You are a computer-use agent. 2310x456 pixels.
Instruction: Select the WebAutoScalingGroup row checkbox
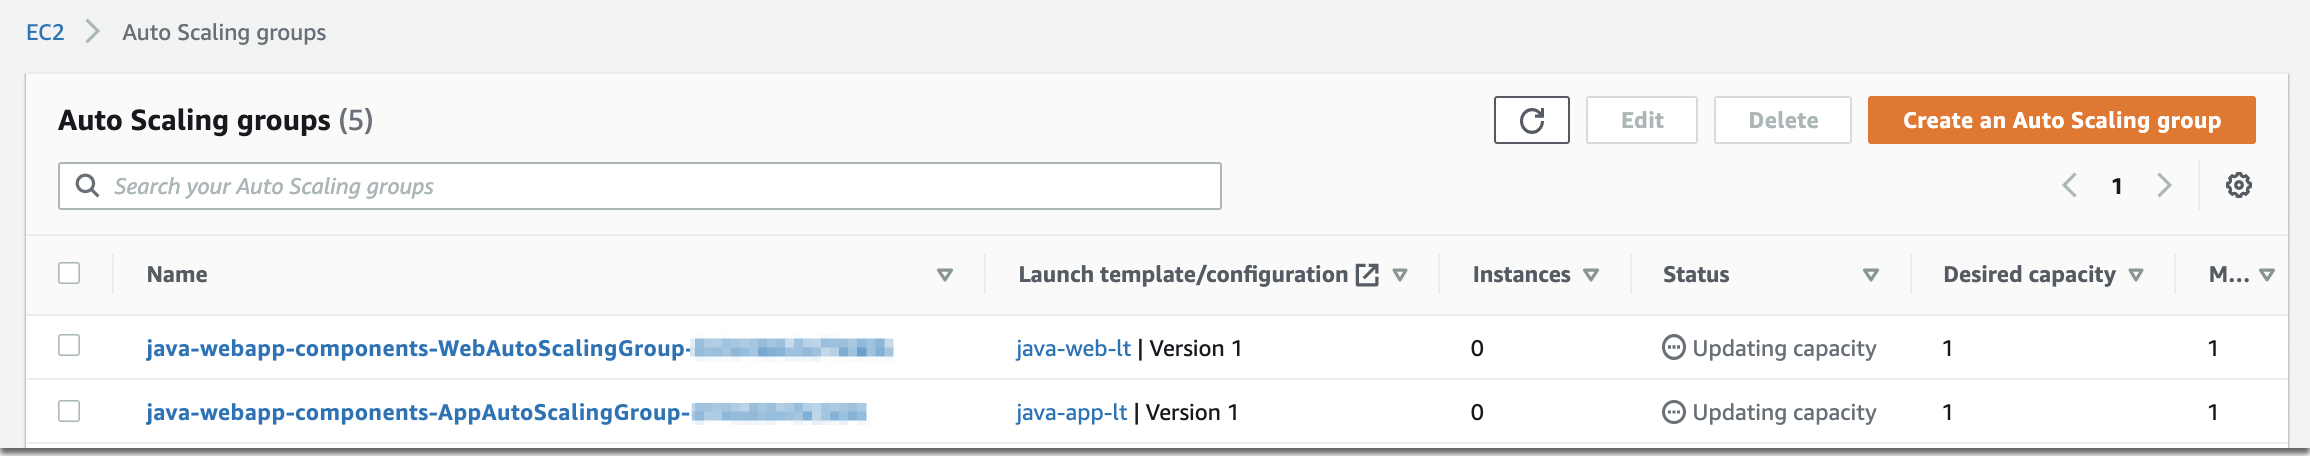click(x=69, y=346)
